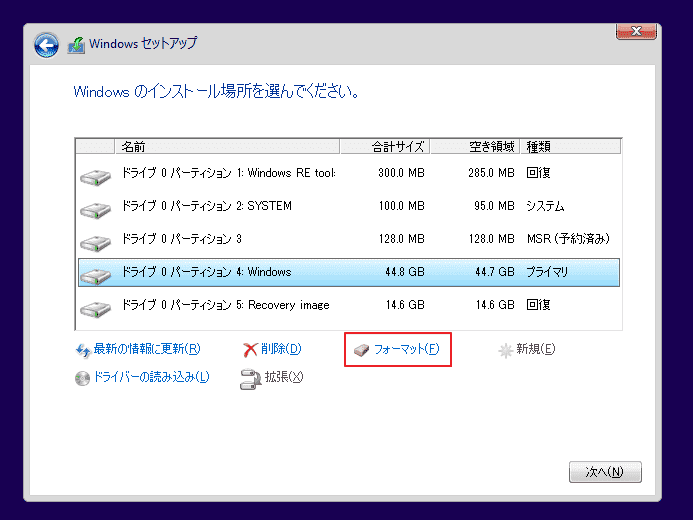Click the 95.0 MB free space cell

point(495,206)
